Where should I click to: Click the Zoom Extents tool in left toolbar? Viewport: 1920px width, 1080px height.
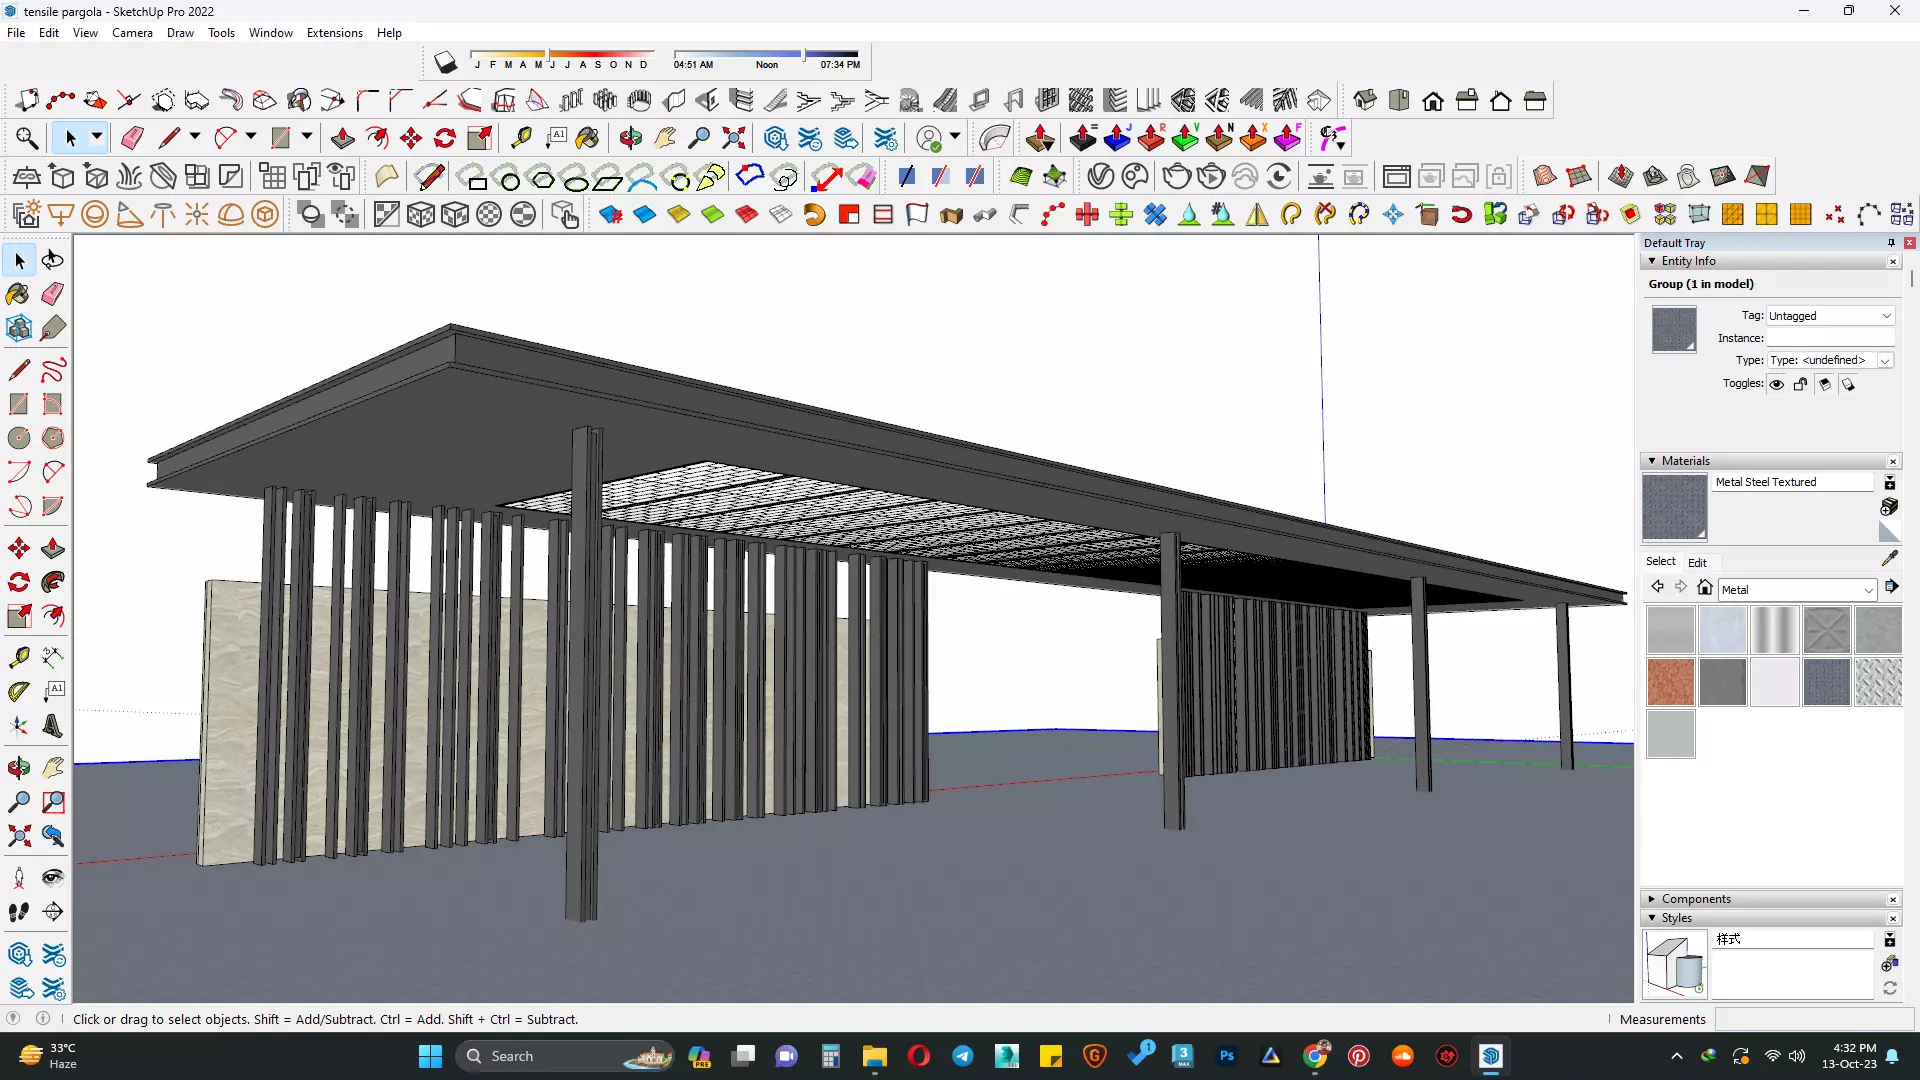[x=18, y=836]
